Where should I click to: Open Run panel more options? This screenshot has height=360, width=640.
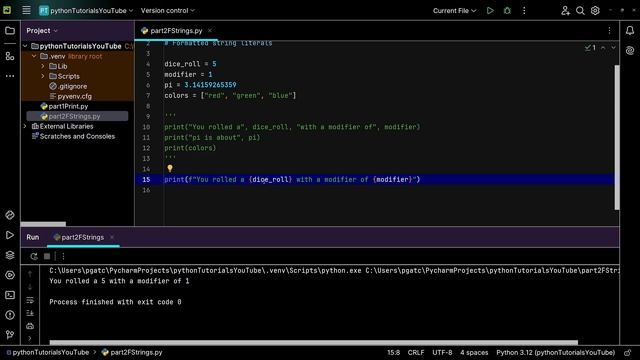63,256
